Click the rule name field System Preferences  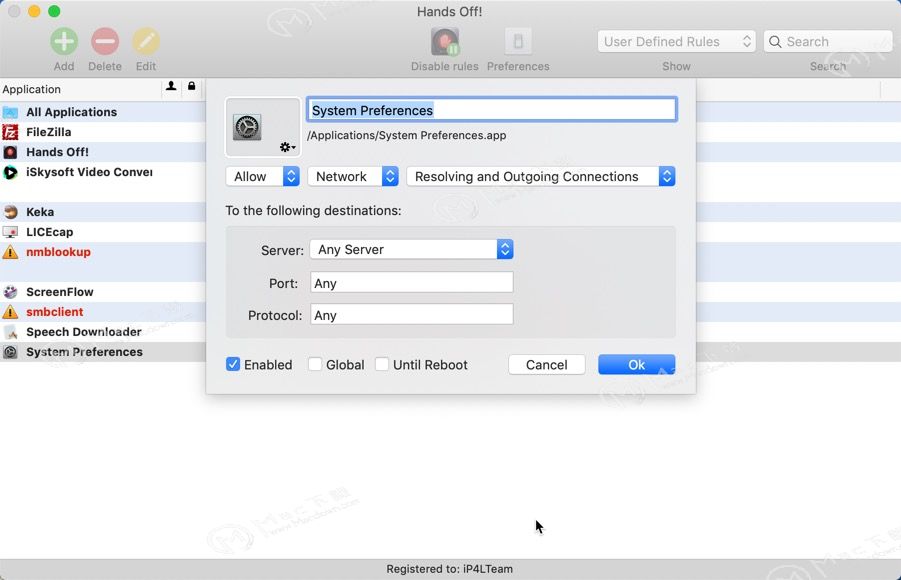pyautogui.click(x=492, y=110)
